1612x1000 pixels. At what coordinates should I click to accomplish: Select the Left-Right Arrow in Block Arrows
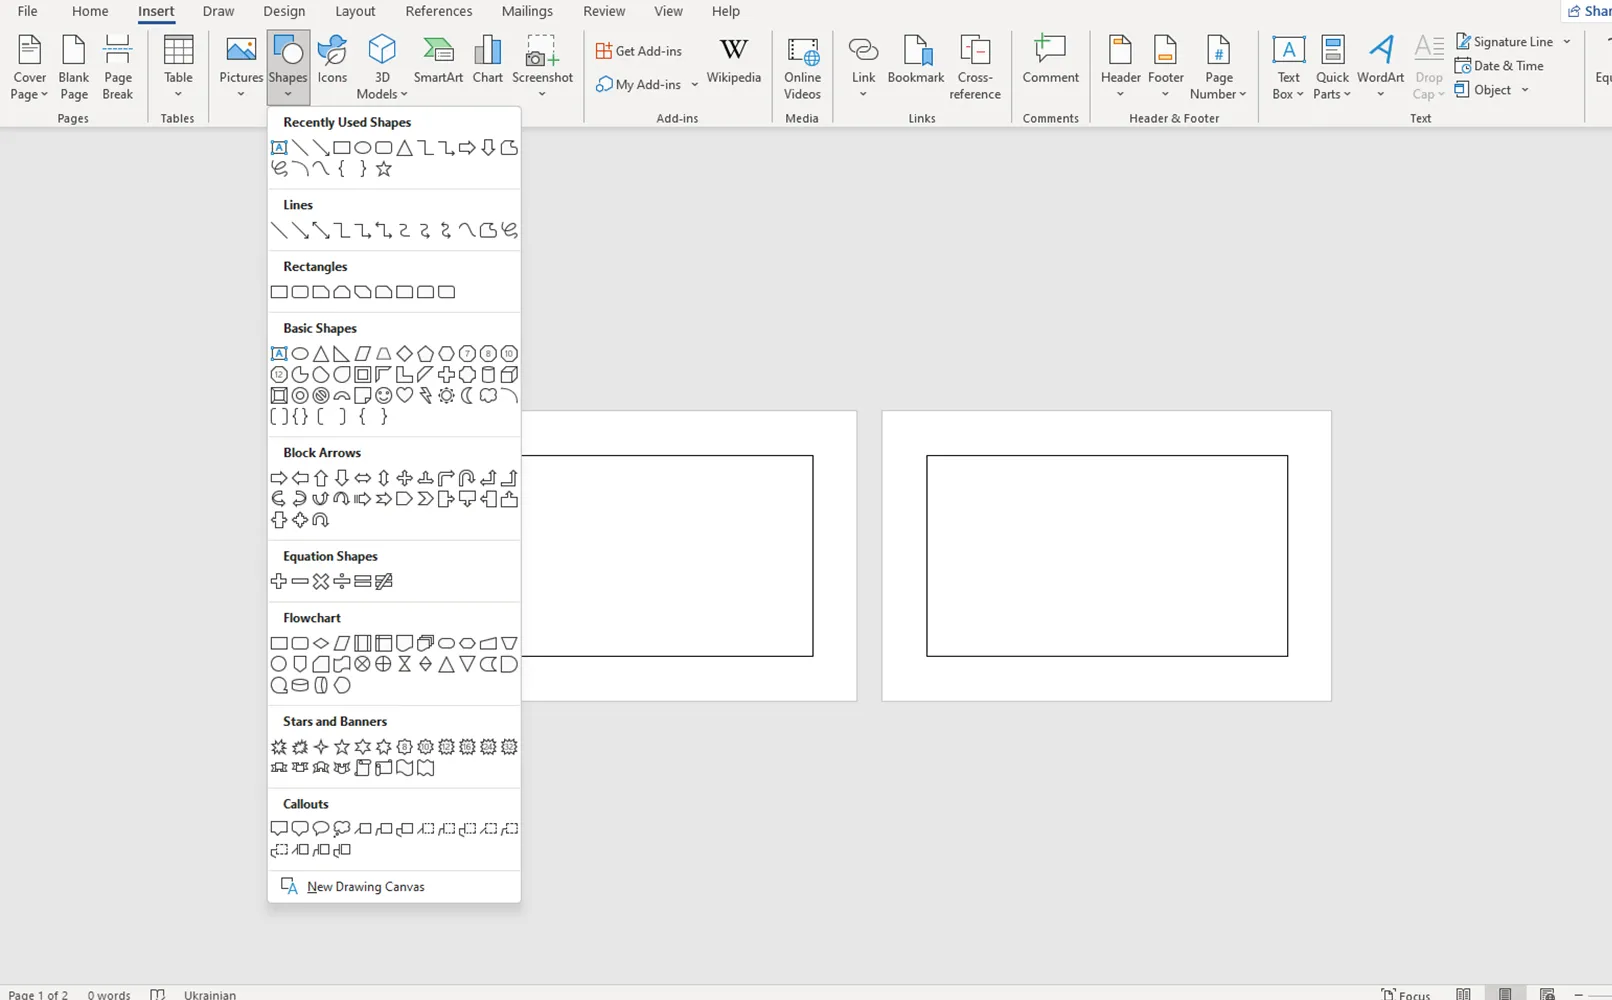click(x=362, y=478)
